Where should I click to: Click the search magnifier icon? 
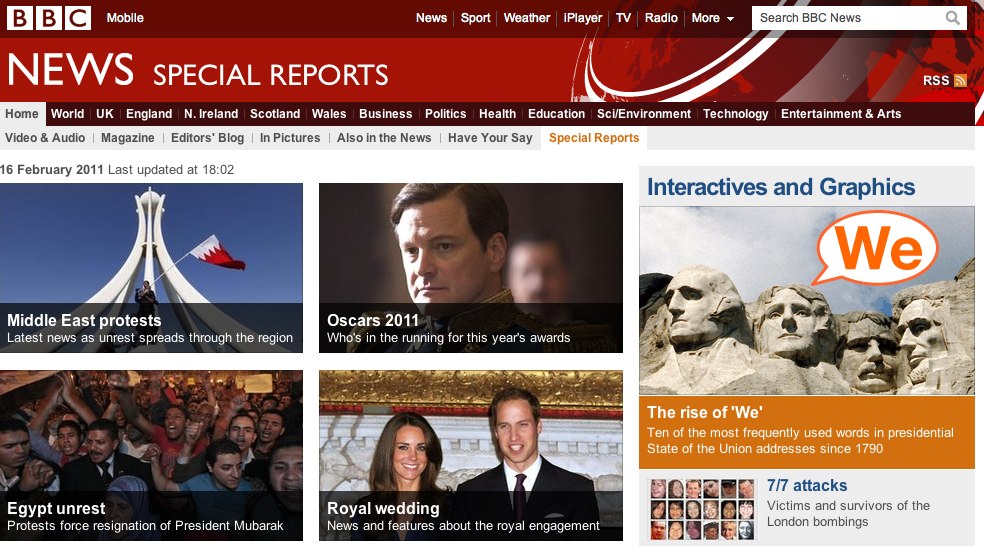point(953,18)
